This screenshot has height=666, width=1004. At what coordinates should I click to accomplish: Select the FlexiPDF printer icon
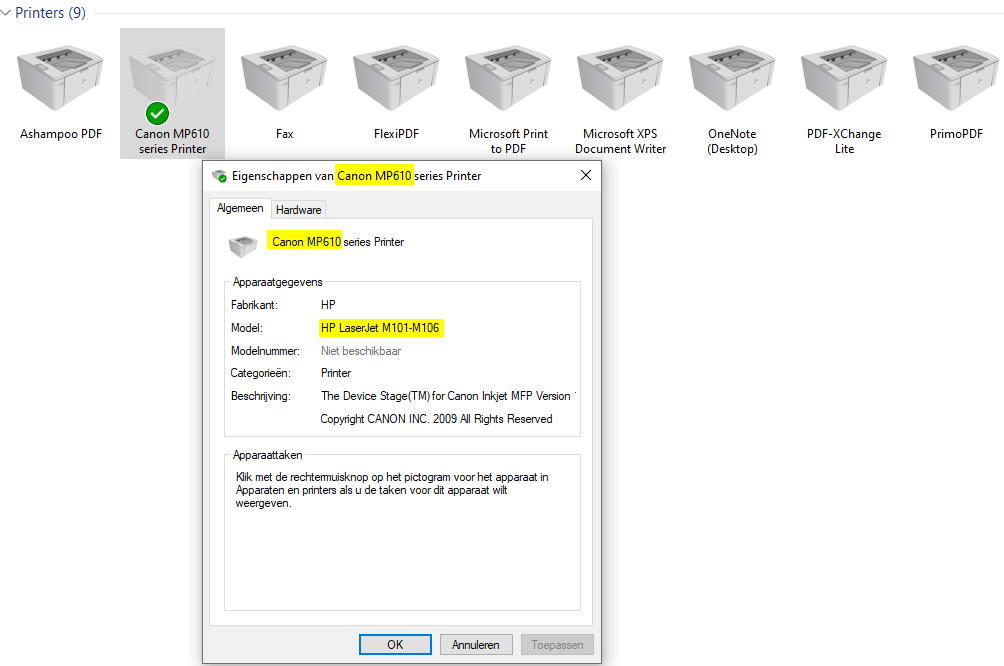396,78
